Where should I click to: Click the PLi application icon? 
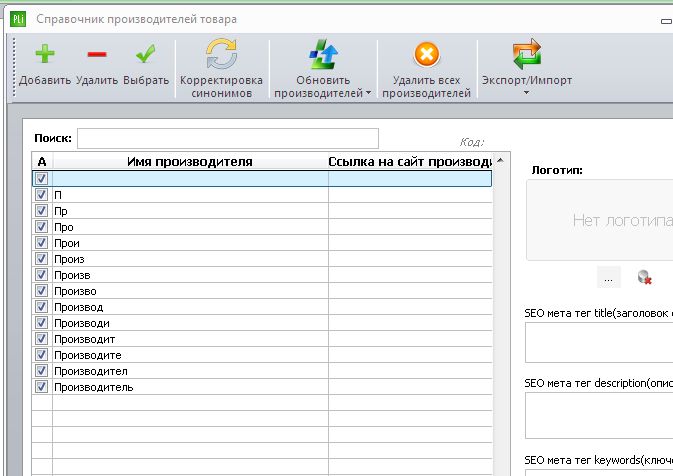(18, 19)
